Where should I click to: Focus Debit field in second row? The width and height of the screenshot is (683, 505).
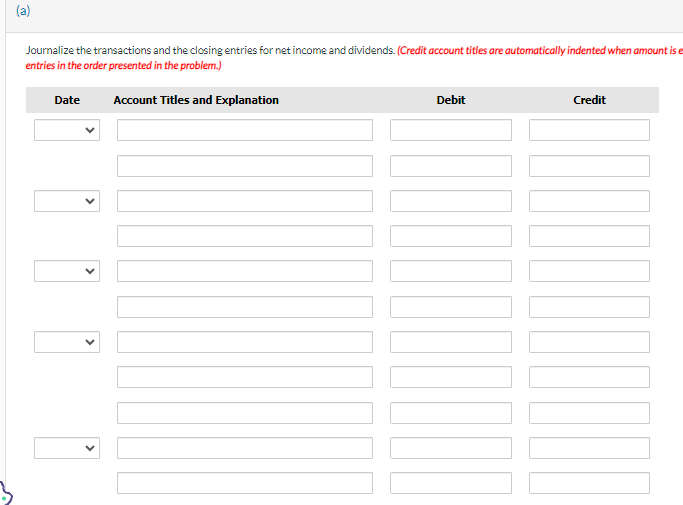451,166
